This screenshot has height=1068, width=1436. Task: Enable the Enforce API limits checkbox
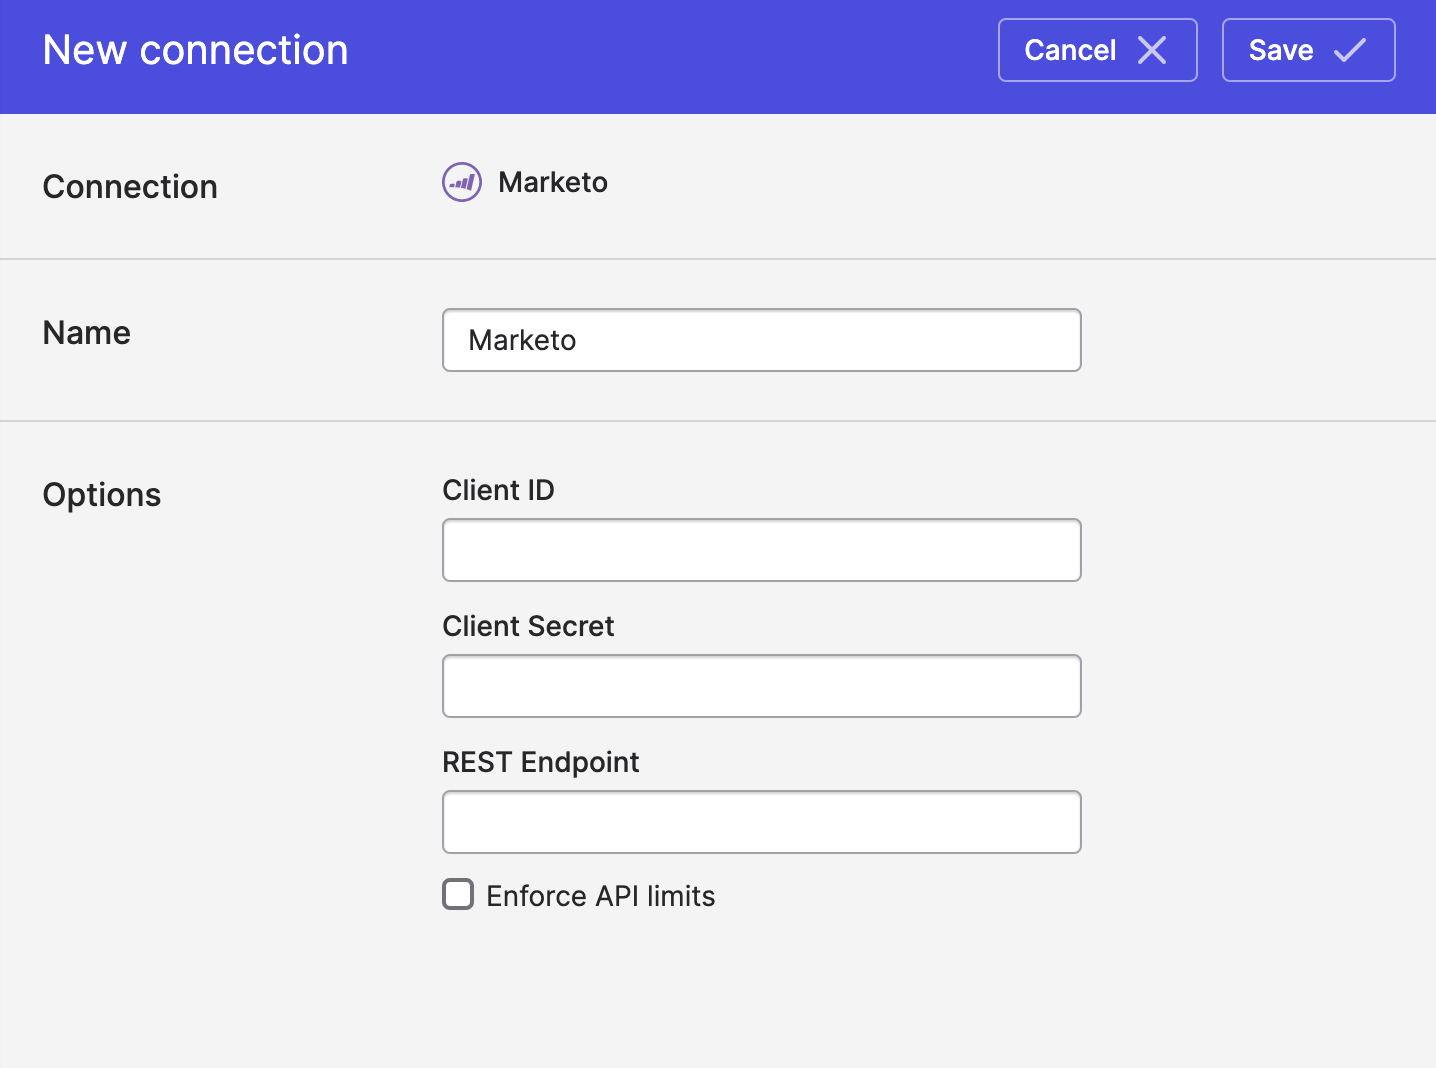458,894
